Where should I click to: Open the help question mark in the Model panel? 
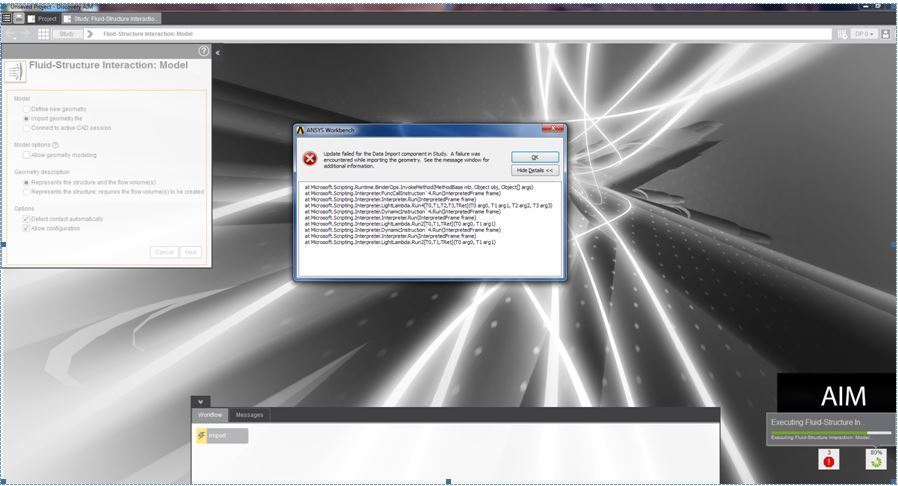click(203, 51)
